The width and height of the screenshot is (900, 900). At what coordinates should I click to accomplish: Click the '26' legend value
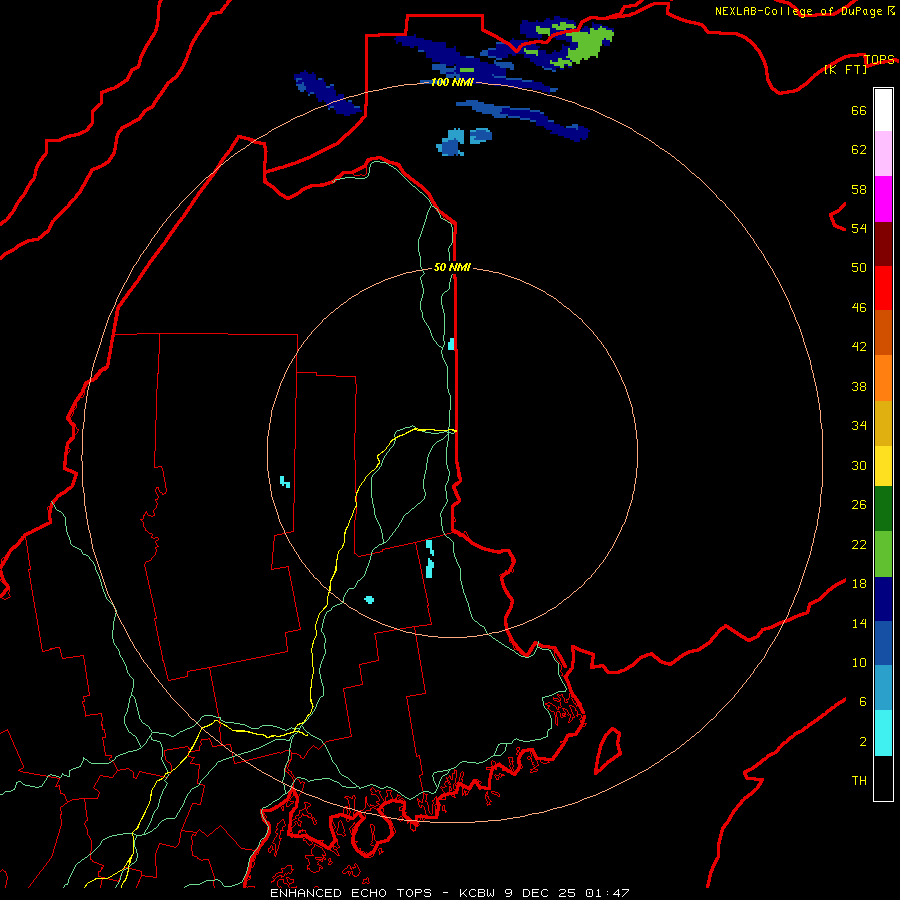click(859, 505)
